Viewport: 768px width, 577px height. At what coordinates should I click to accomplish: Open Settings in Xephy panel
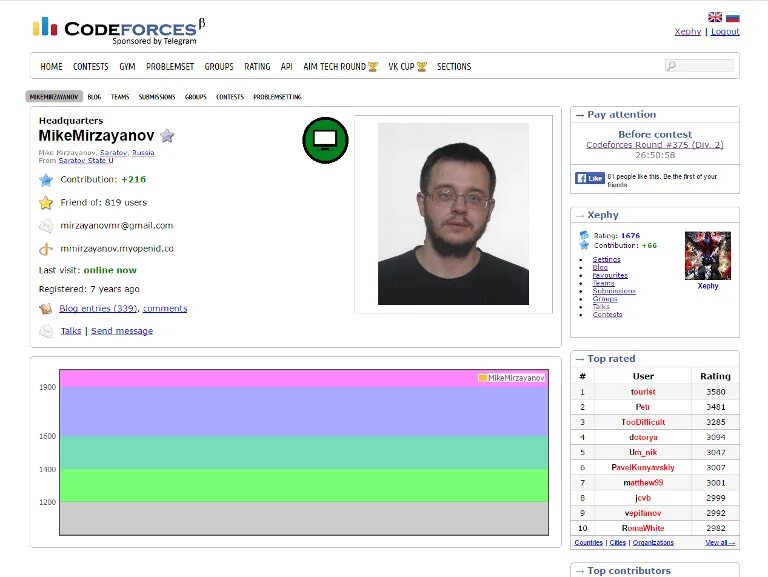606,259
